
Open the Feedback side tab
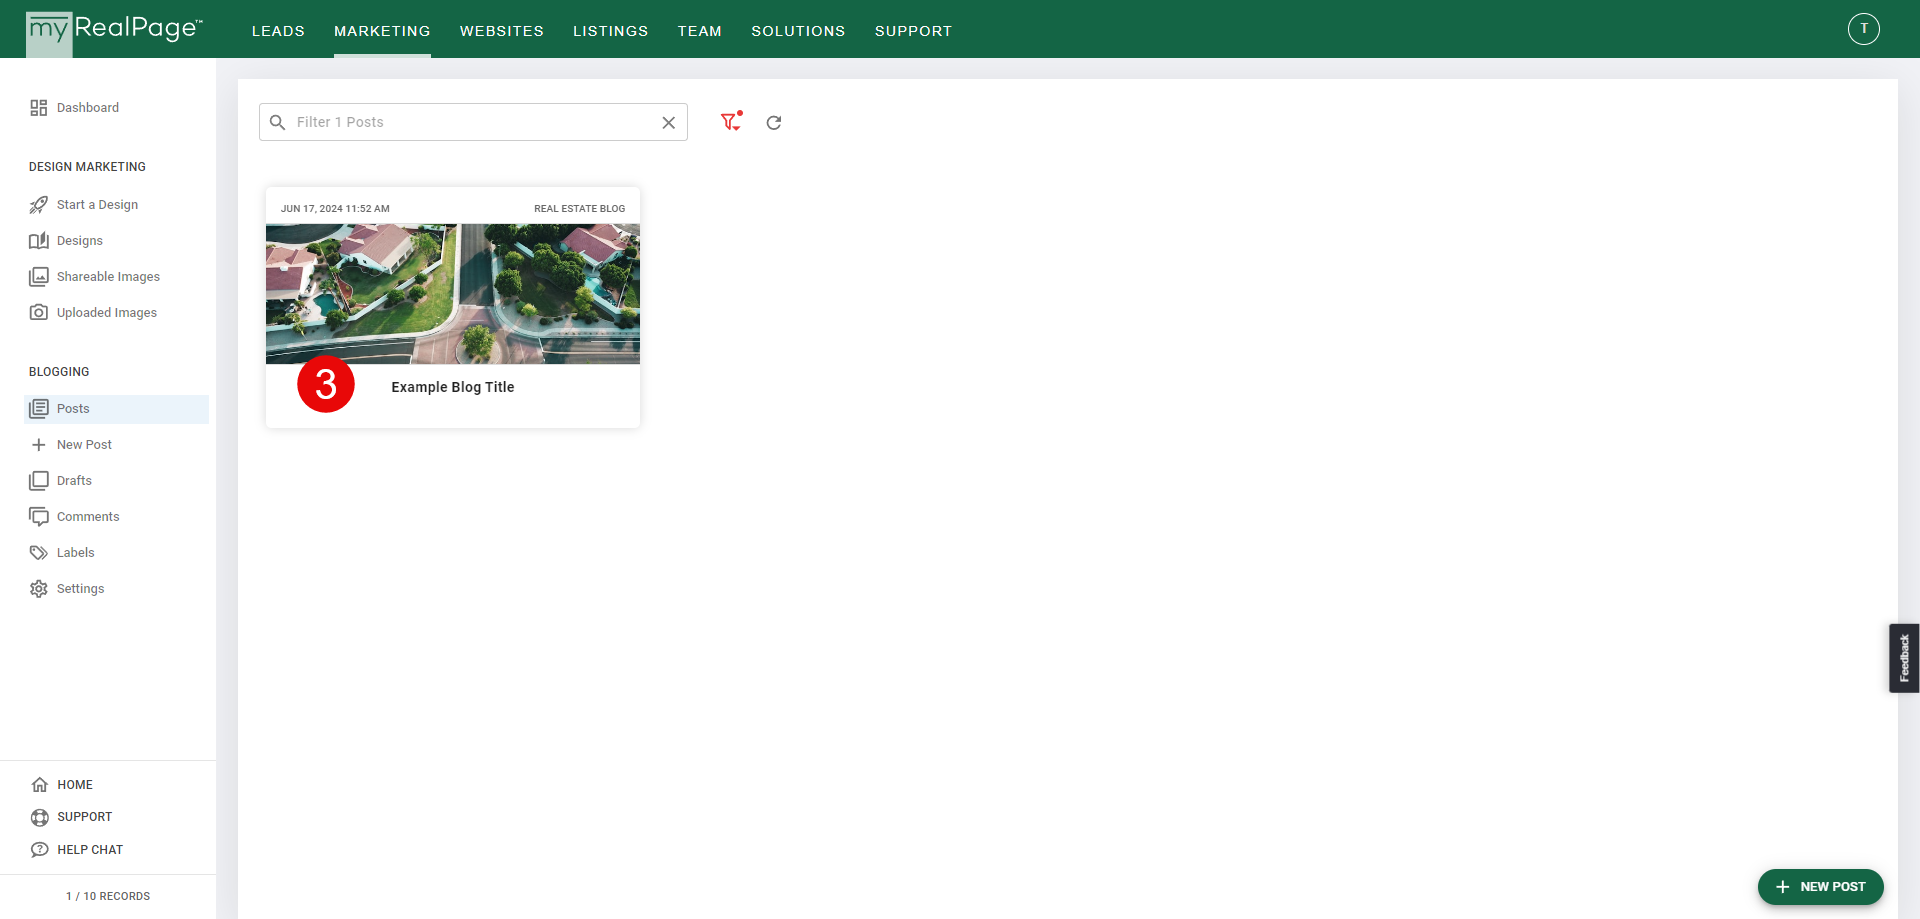[1904, 658]
